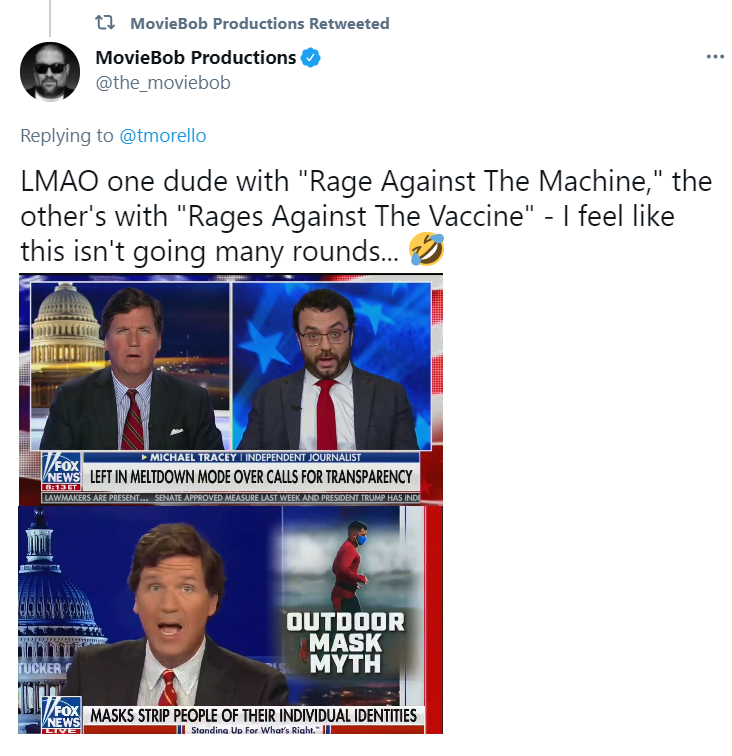Click the tweet text about Rage Against The Machine
732x756 pixels.
pyautogui.click(x=366, y=216)
